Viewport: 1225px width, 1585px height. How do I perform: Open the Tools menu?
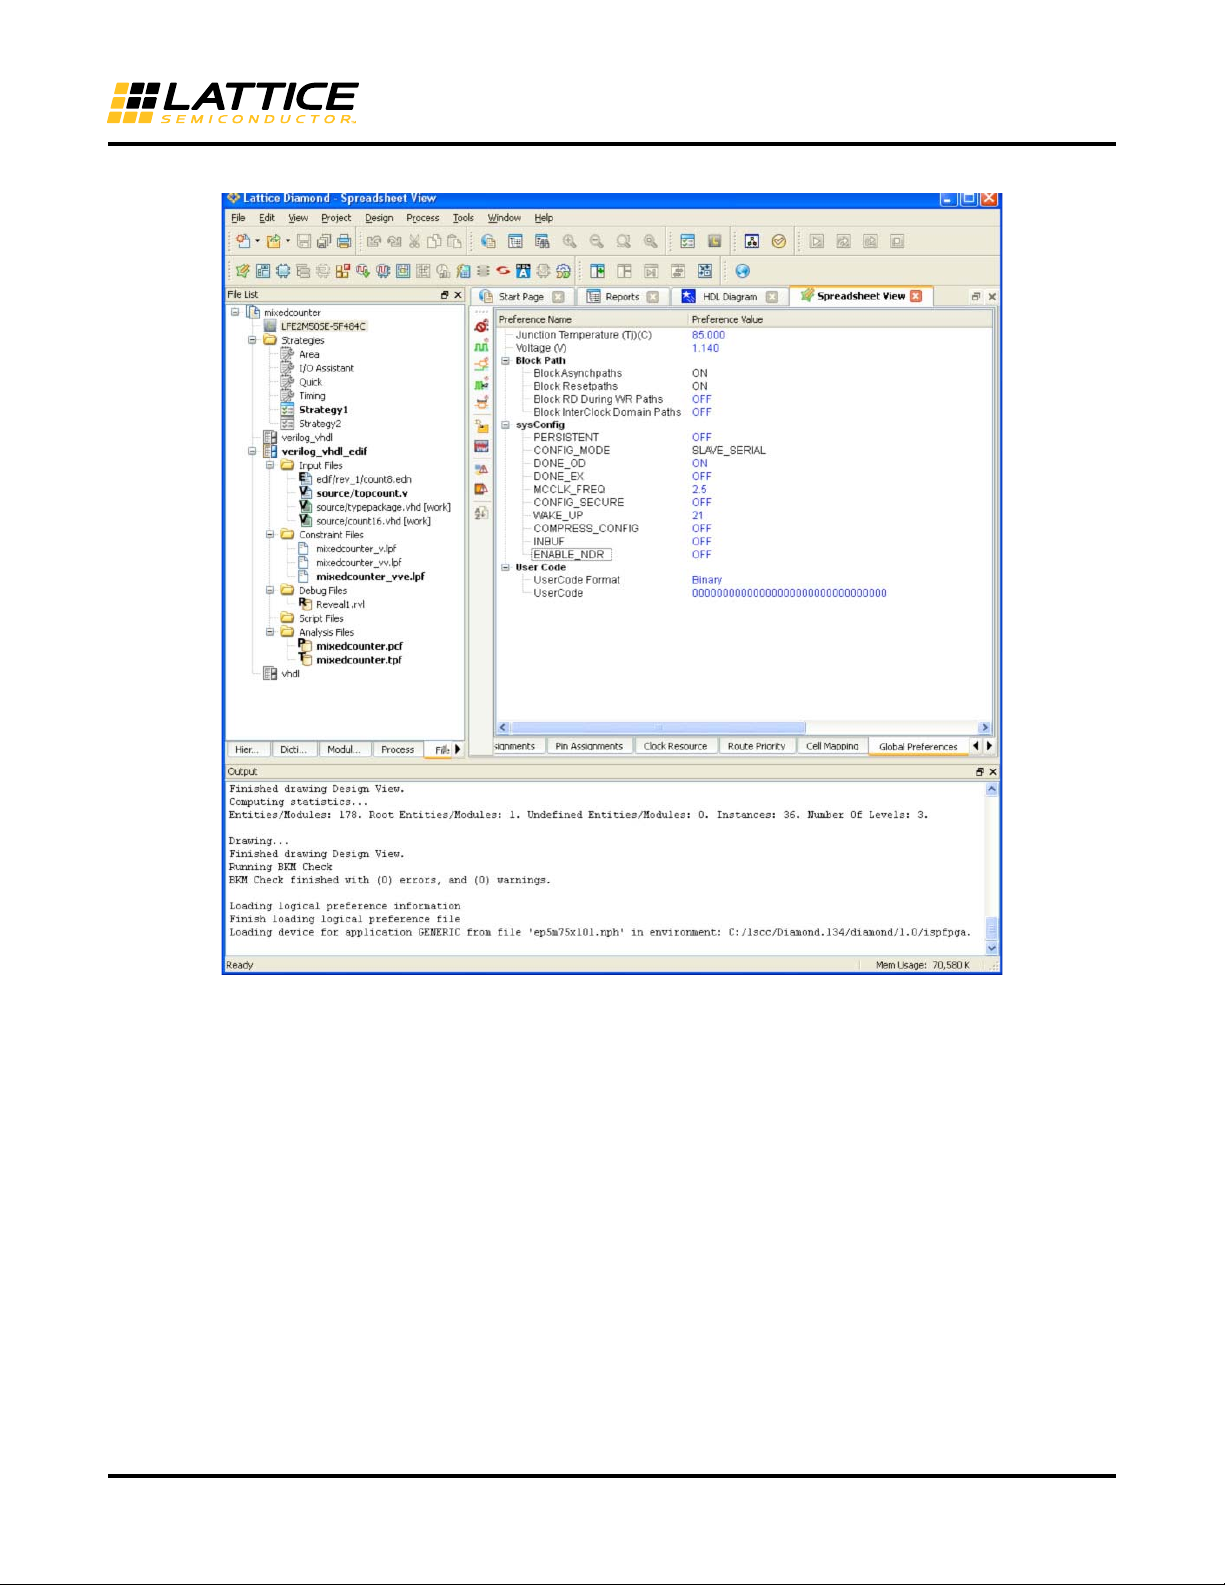pyautogui.click(x=463, y=218)
